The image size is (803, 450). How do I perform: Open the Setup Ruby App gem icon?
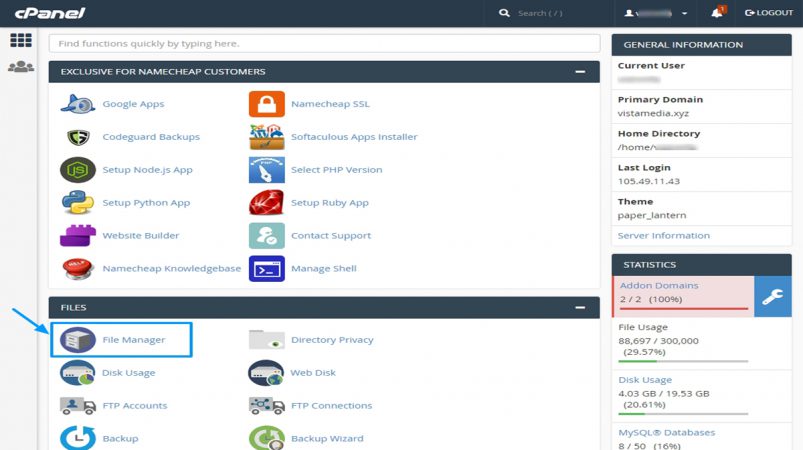pyautogui.click(x=266, y=203)
